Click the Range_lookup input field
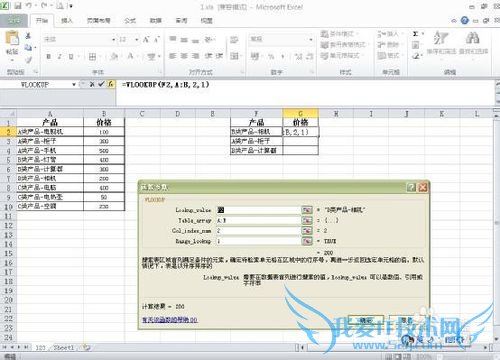 258,241
